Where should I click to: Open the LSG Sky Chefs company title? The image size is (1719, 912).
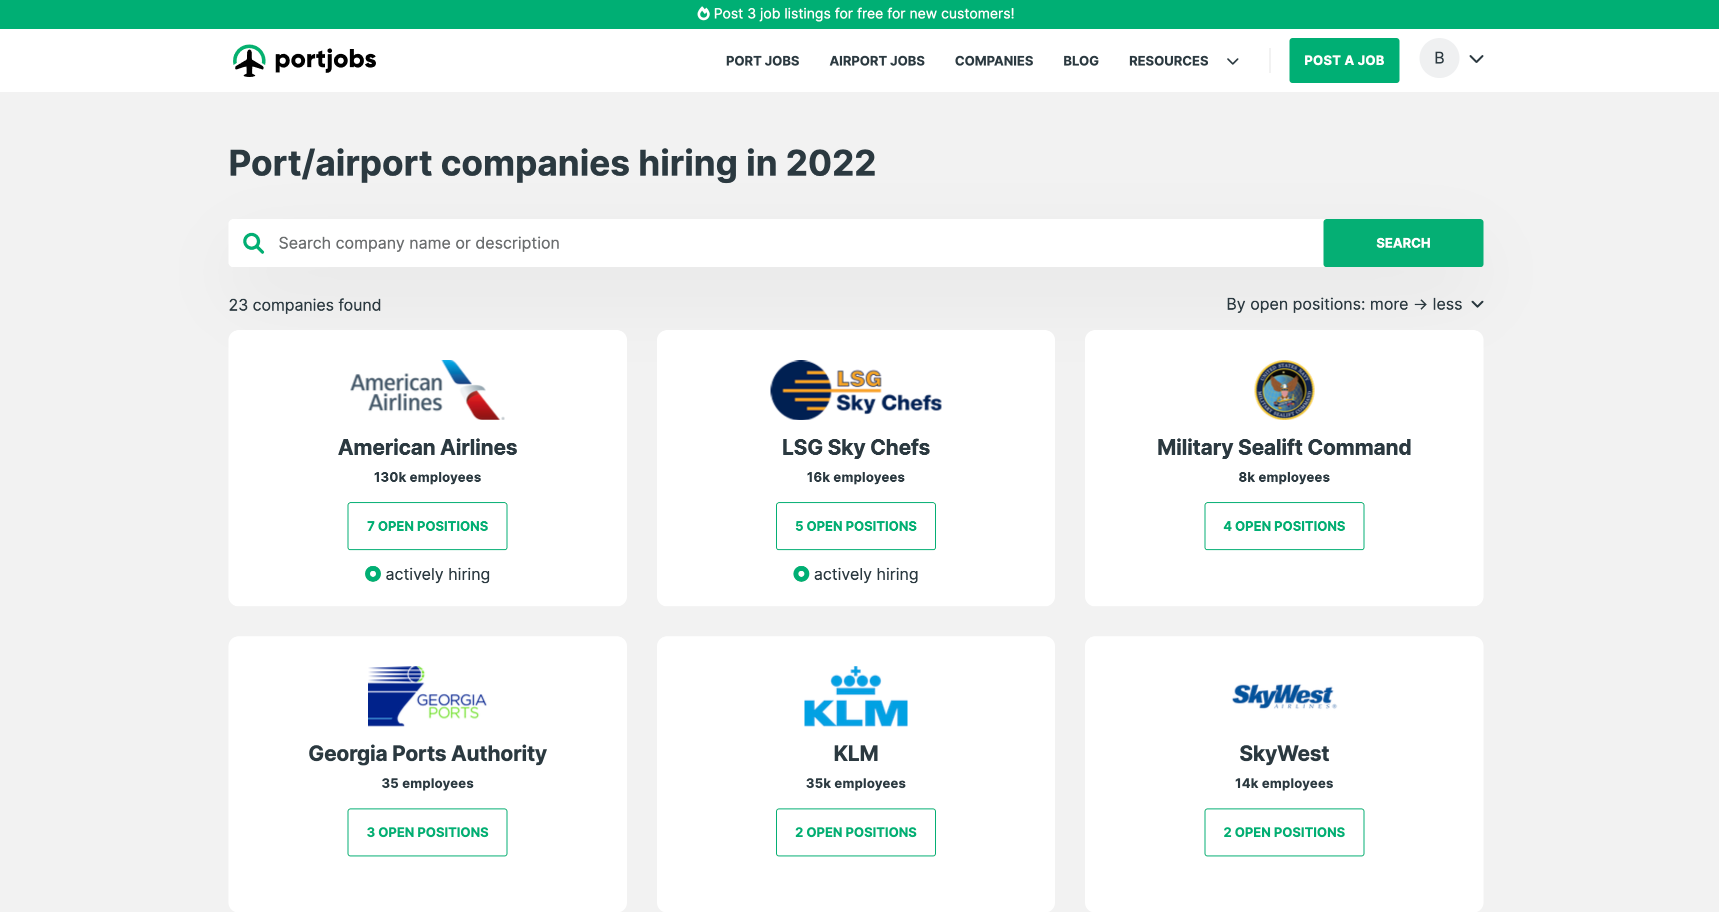[x=856, y=447]
